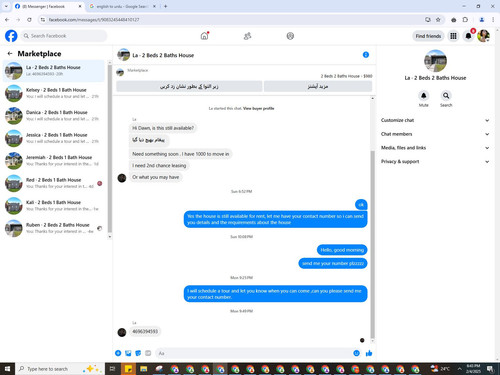Viewport: 500px width, 375px height.
Task: Open Task View on taskbar
Action: [x=113, y=369]
